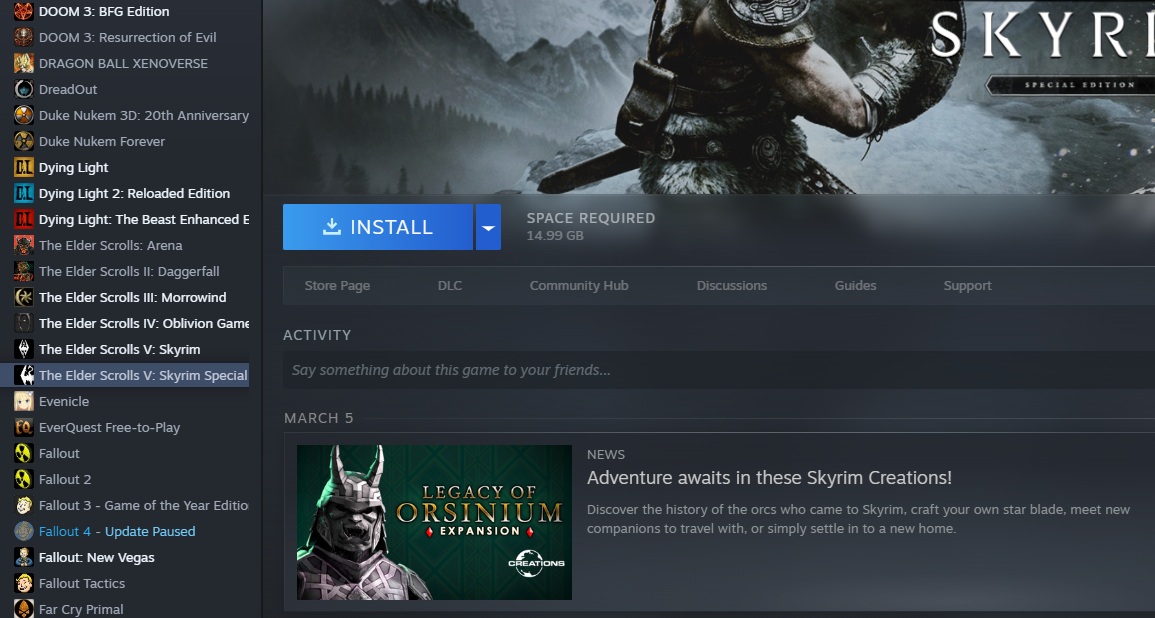The image size is (1155, 618).
Task: Select 'The Elder Scrolls: Arena' in library
Action: 110,245
